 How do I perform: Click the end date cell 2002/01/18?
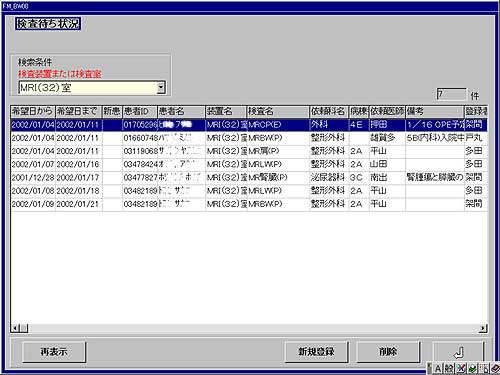point(79,191)
